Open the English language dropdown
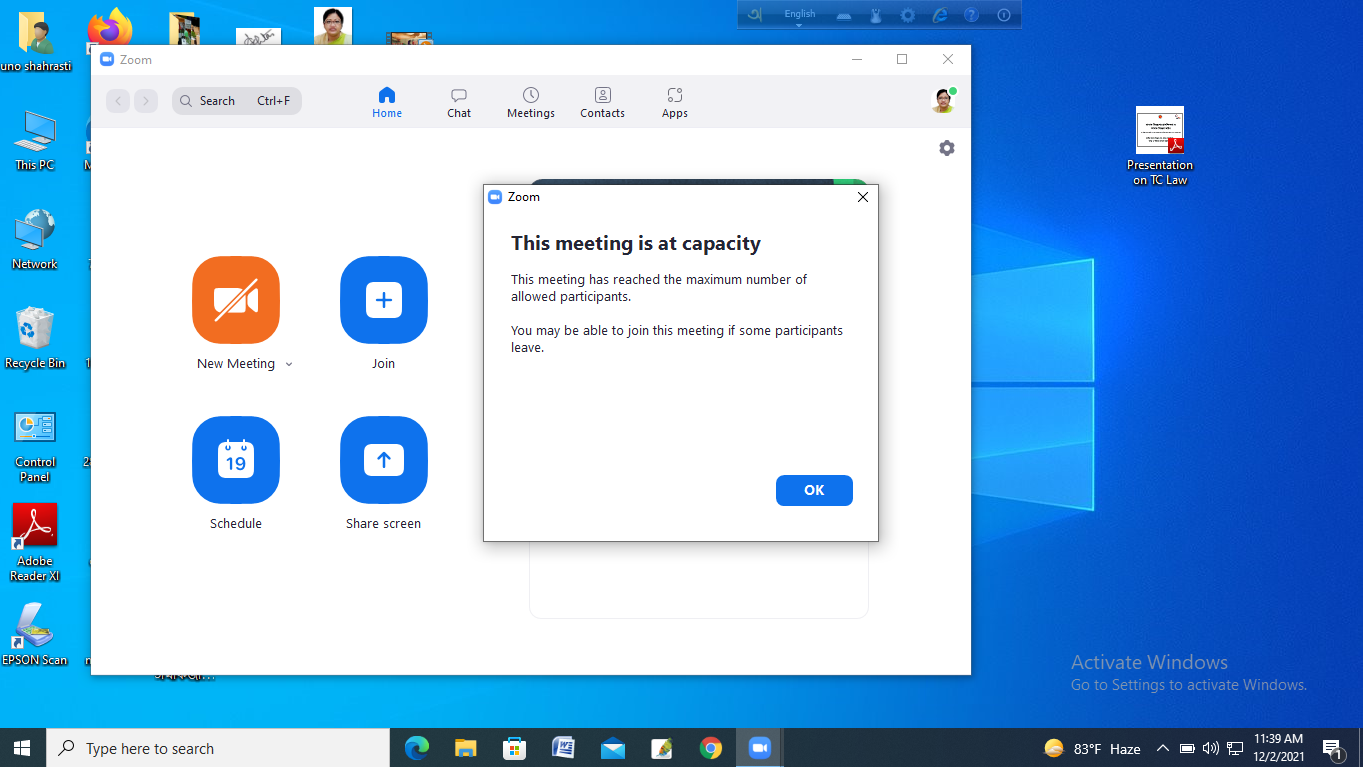Image resolution: width=1363 pixels, height=767 pixels. tap(799, 16)
